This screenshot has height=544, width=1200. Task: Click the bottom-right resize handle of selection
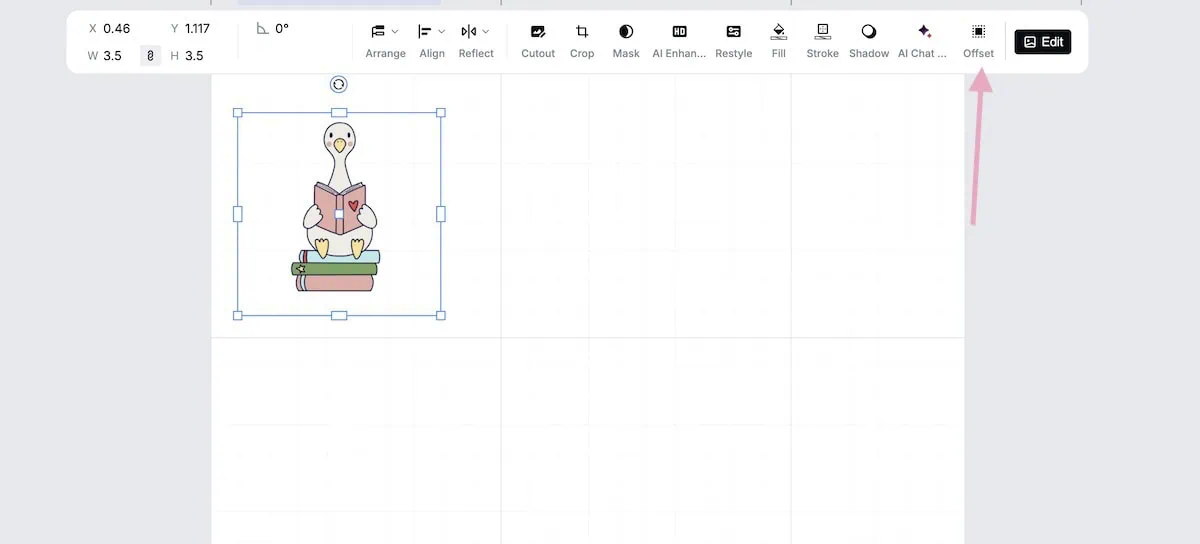tap(441, 316)
